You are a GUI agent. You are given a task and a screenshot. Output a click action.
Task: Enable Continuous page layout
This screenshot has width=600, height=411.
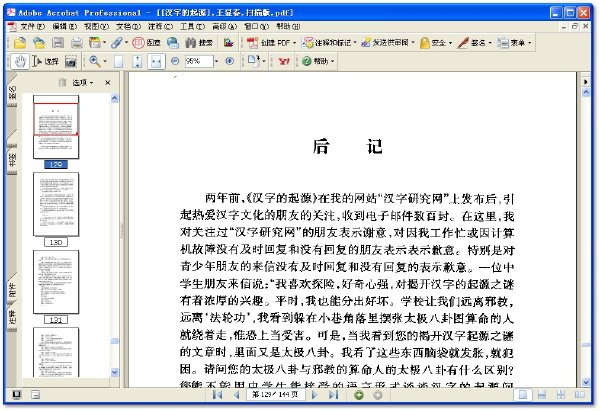pyautogui.click(x=542, y=395)
